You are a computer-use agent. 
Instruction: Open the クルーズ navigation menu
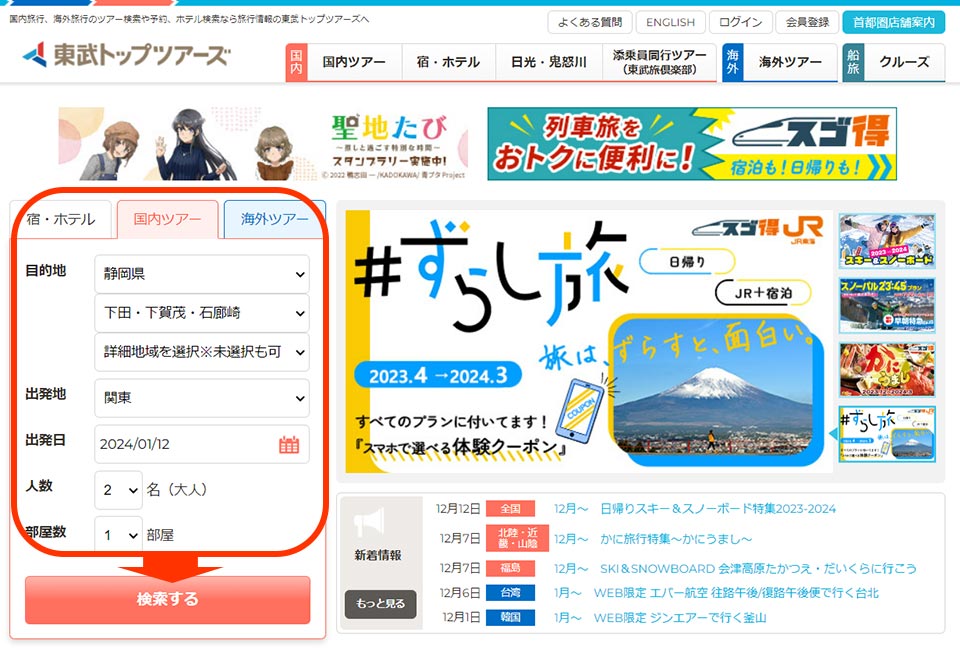tap(907, 62)
